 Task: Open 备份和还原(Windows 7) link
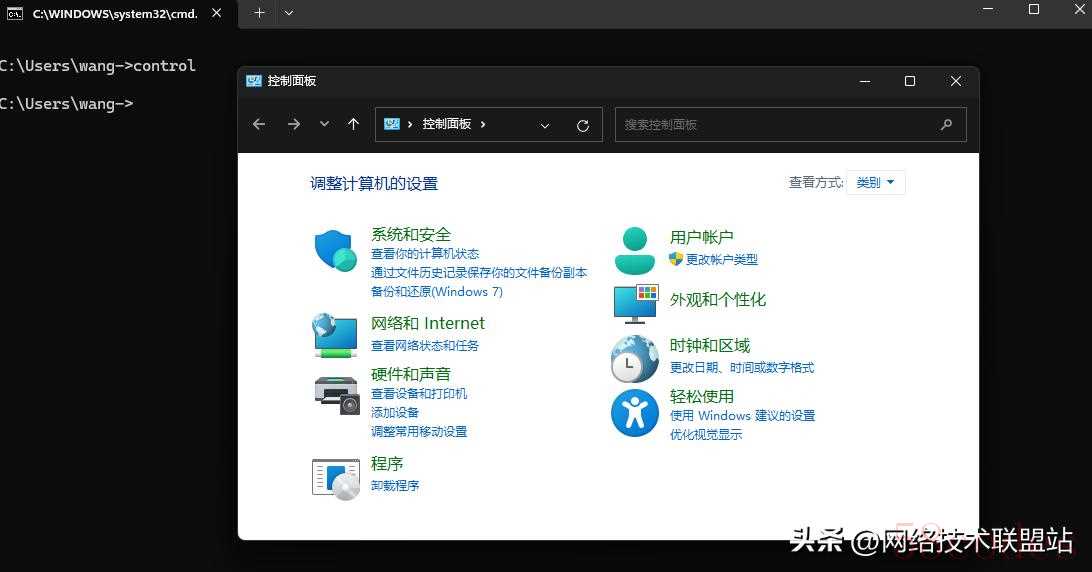tap(436, 292)
